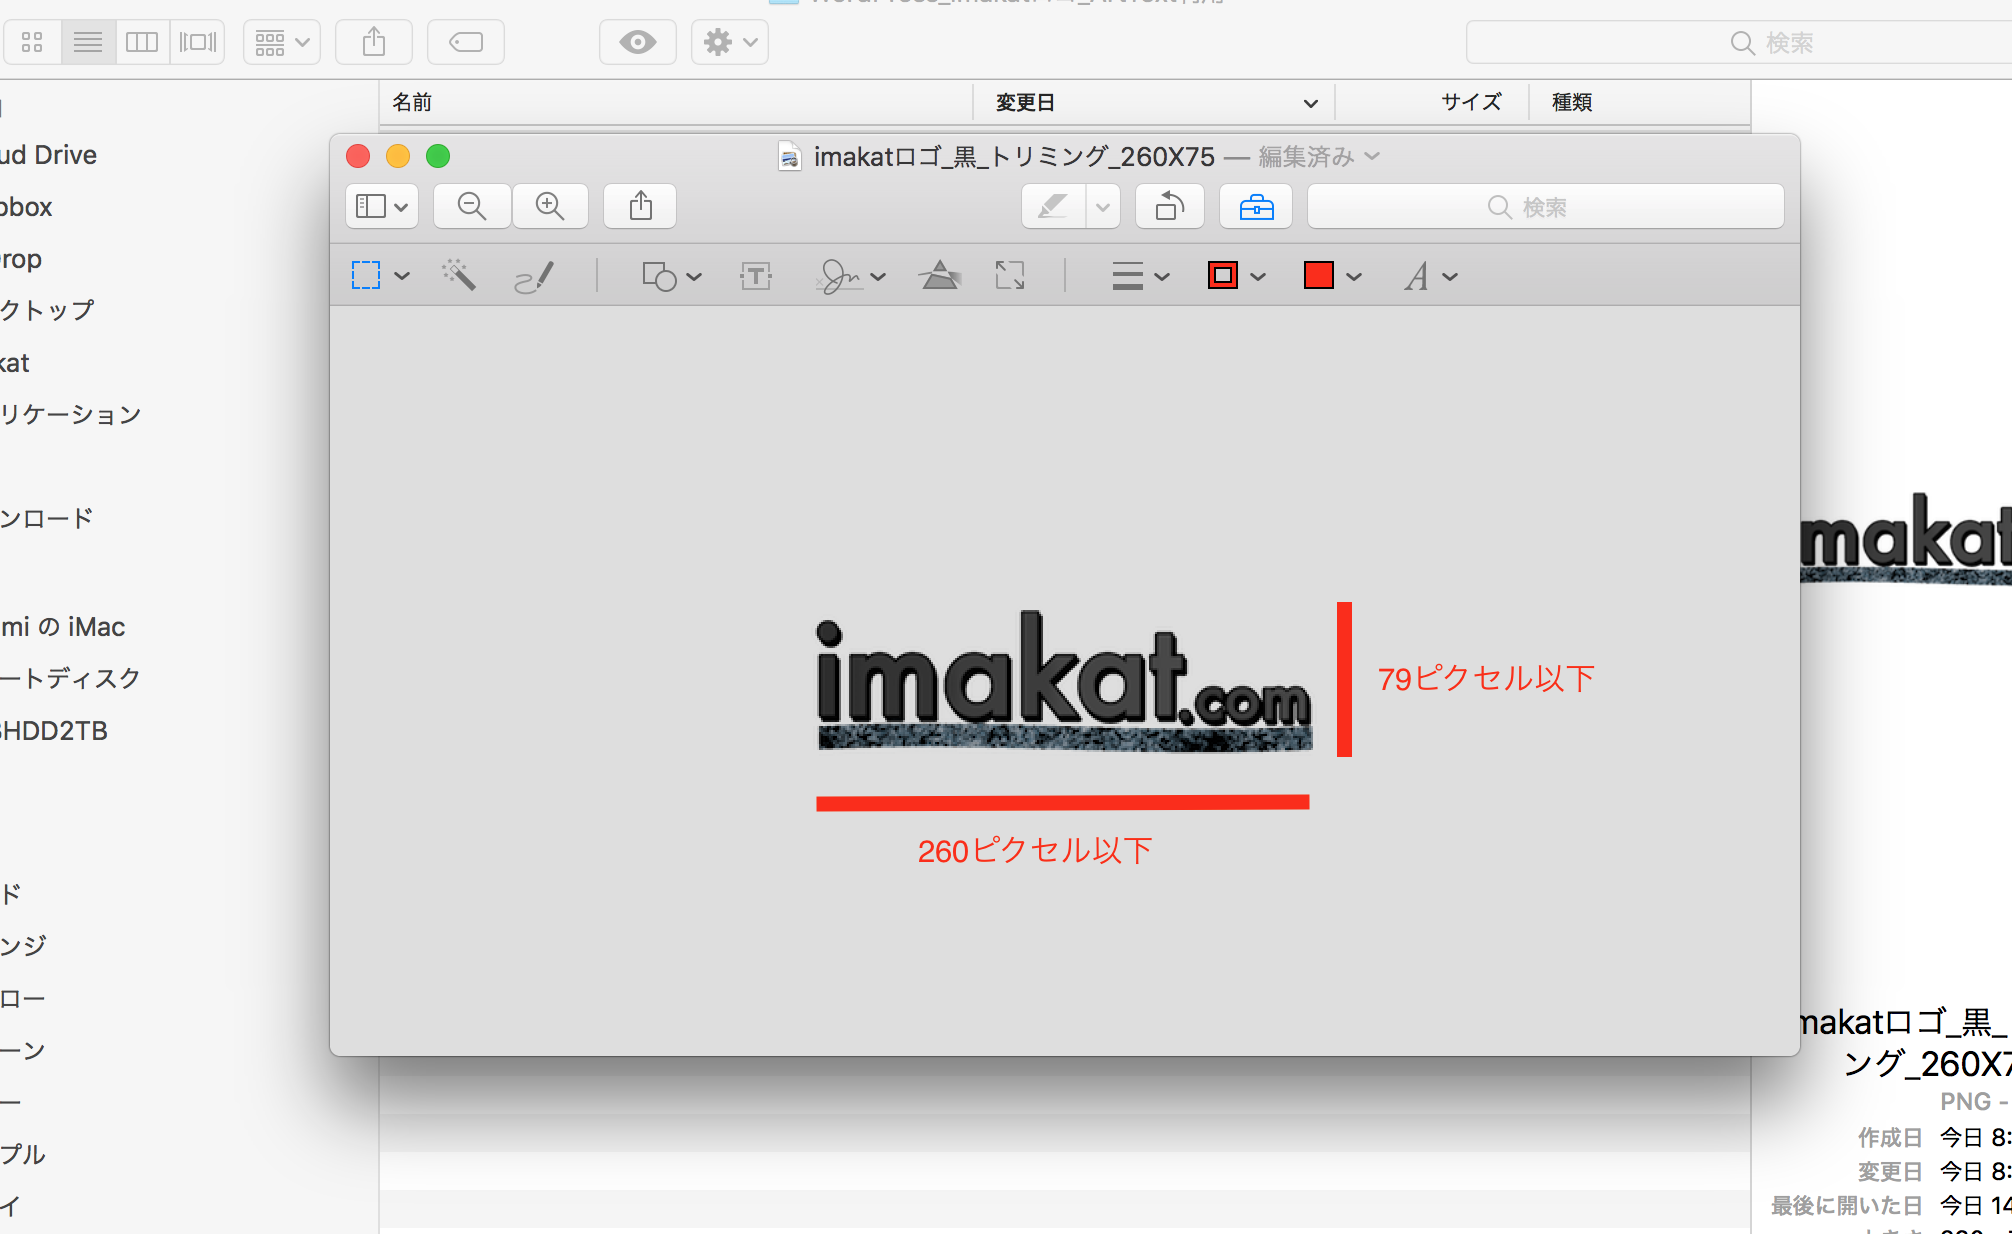The width and height of the screenshot is (2012, 1234).
Task: Rotate the image using the rotate button
Action: (1170, 206)
